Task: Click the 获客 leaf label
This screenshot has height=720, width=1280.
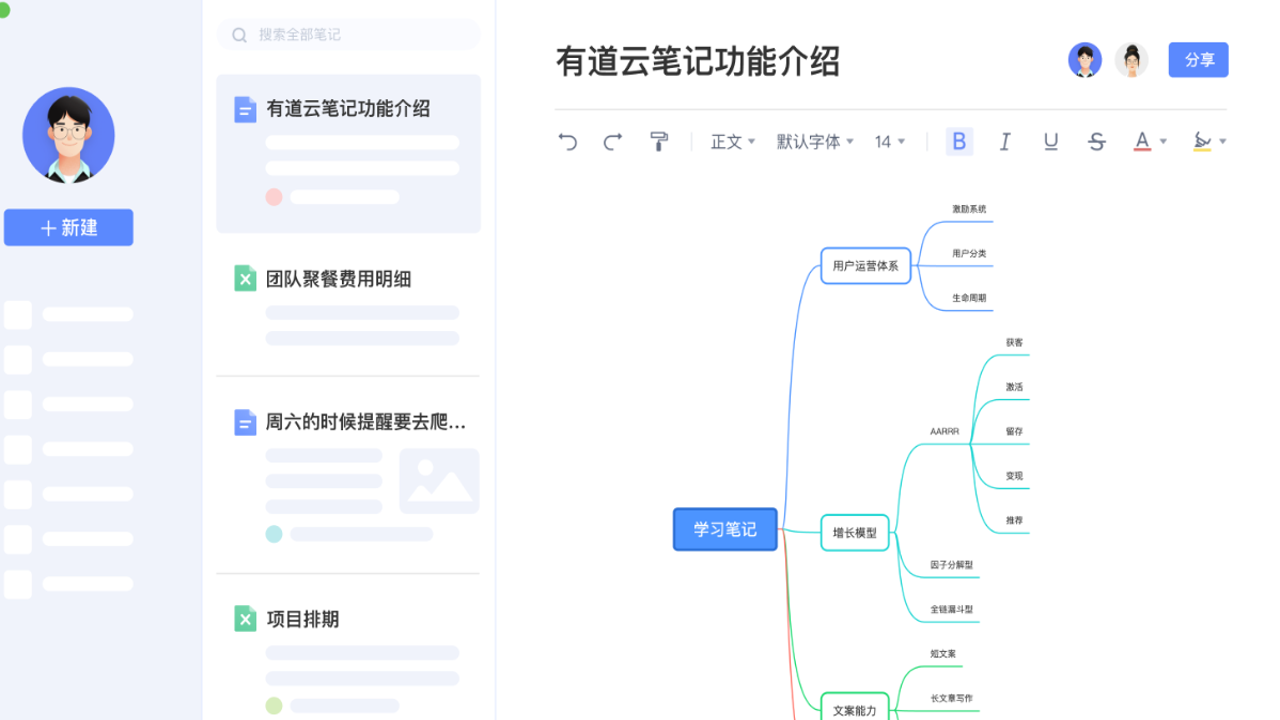Action: [x=1014, y=343]
